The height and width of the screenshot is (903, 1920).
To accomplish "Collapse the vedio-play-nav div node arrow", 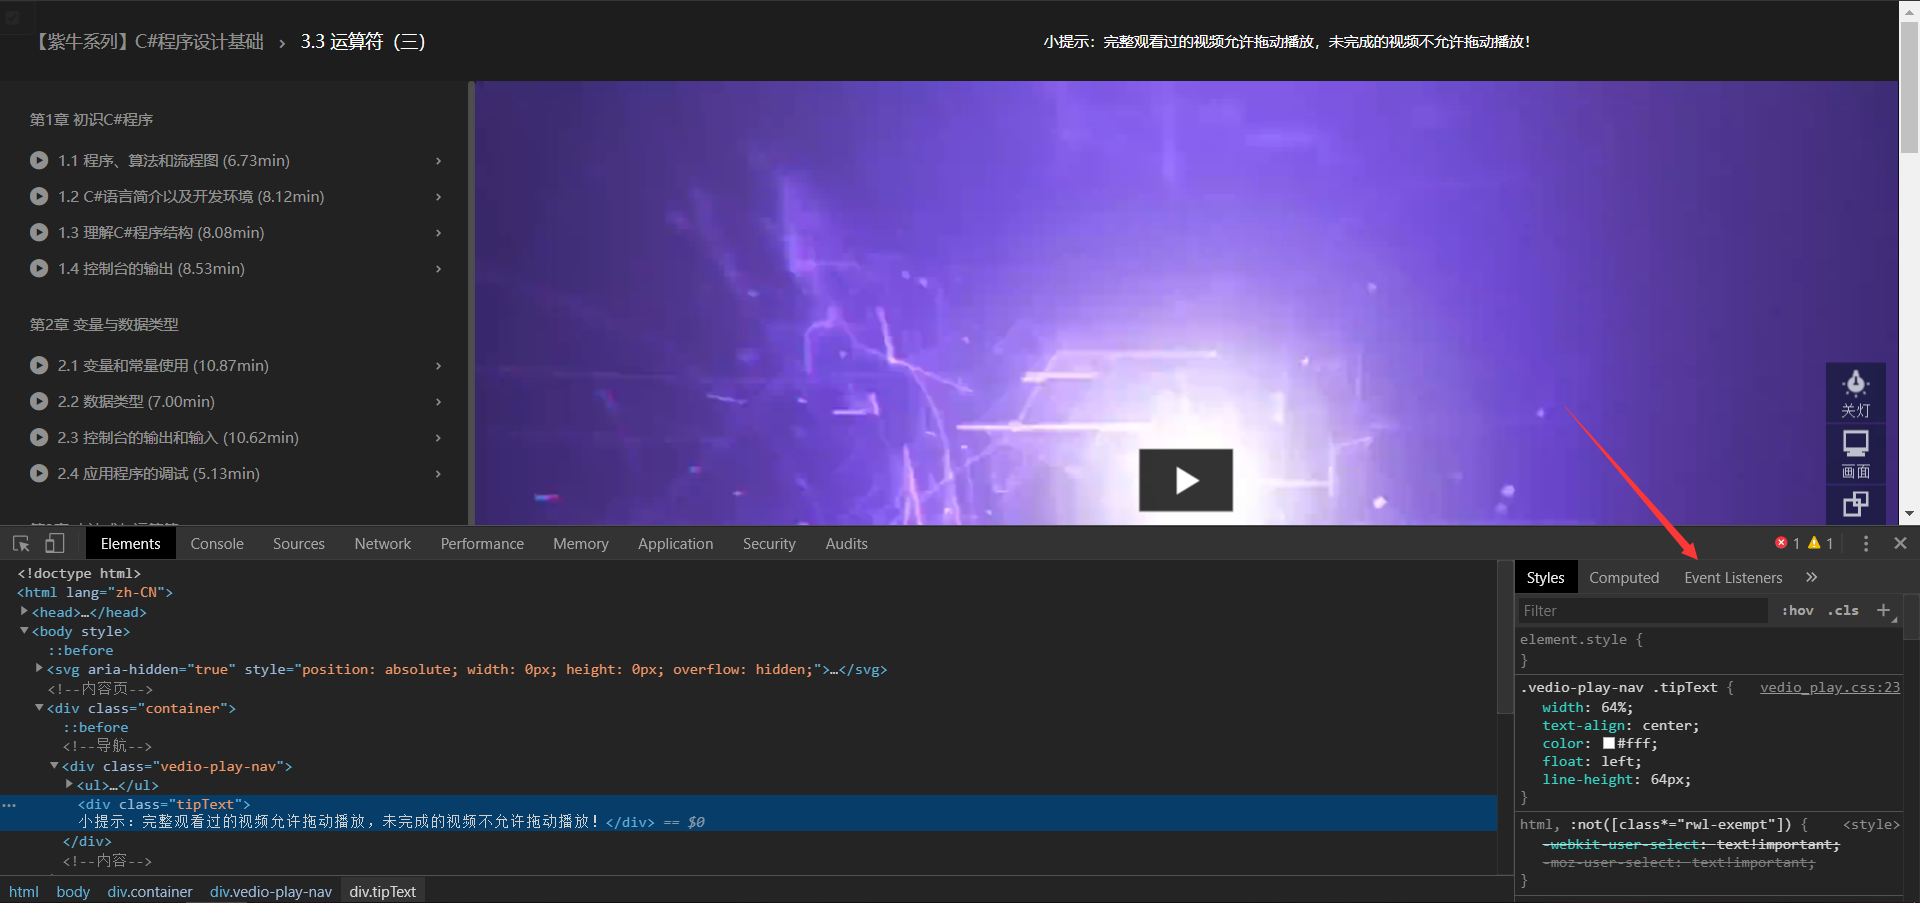I will point(54,765).
